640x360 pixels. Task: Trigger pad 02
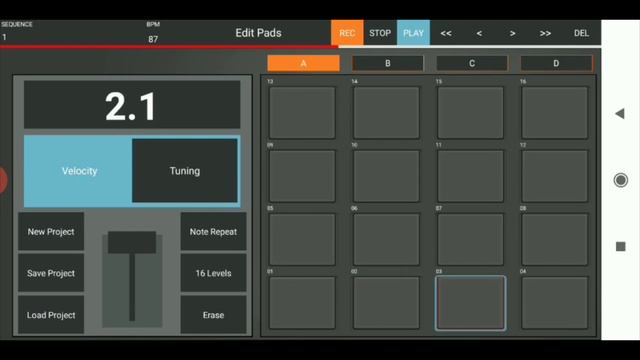point(386,302)
